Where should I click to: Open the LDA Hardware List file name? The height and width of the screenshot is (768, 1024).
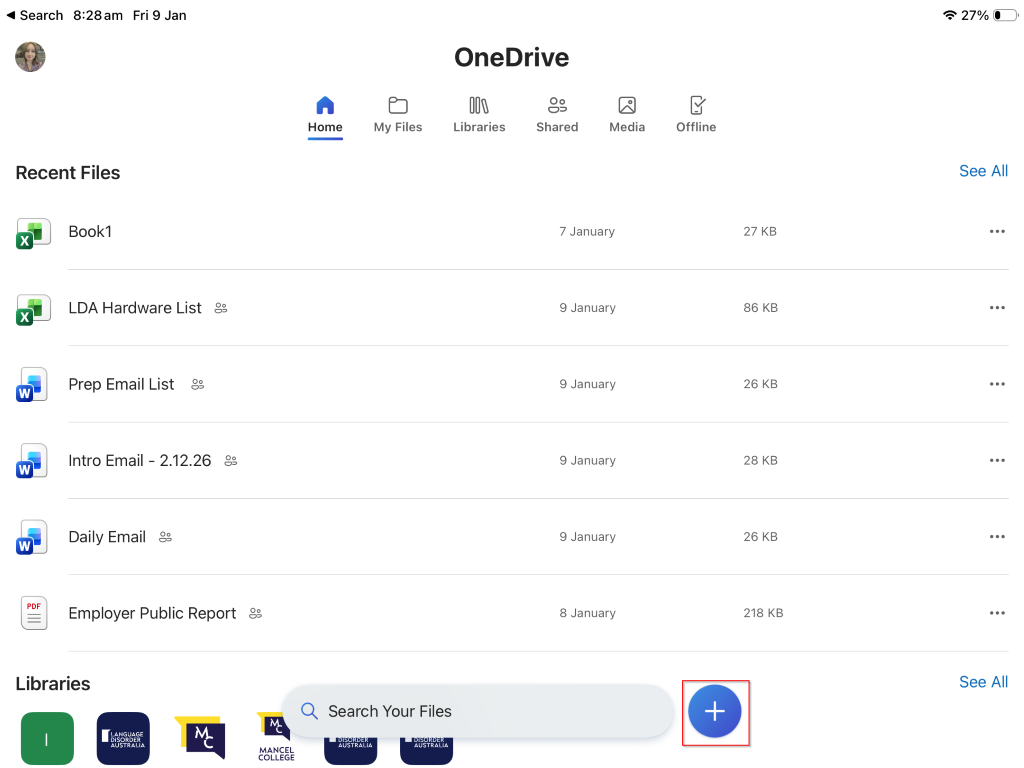(x=135, y=308)
